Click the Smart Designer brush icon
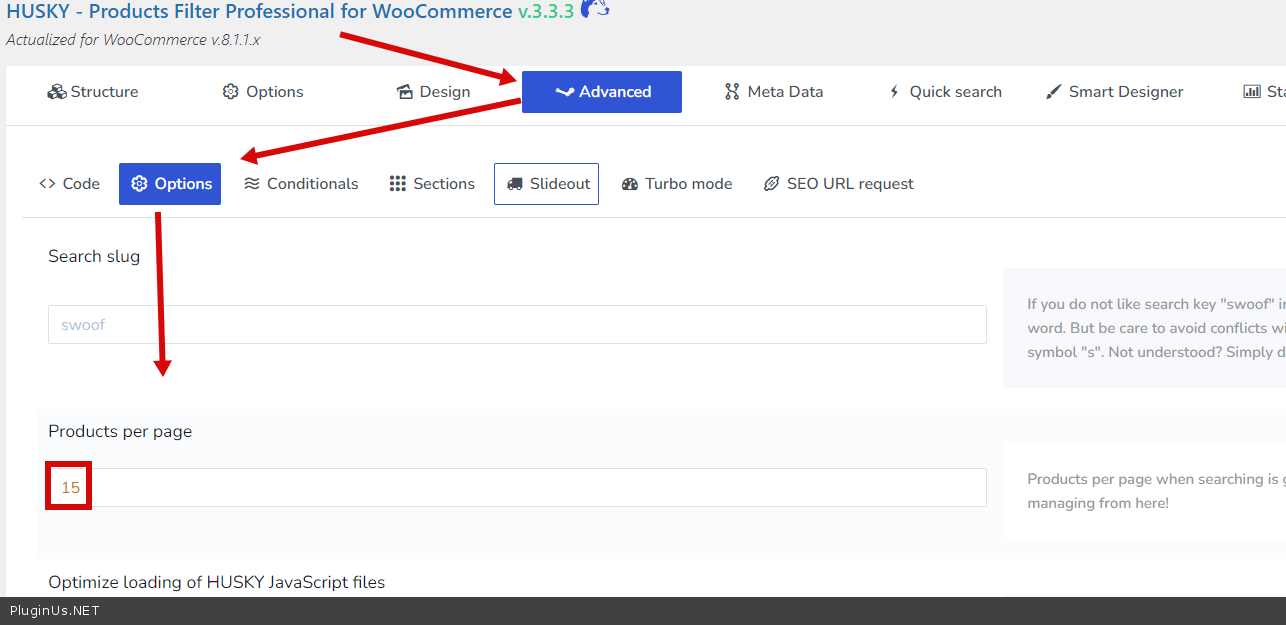 coord(1053,92)
